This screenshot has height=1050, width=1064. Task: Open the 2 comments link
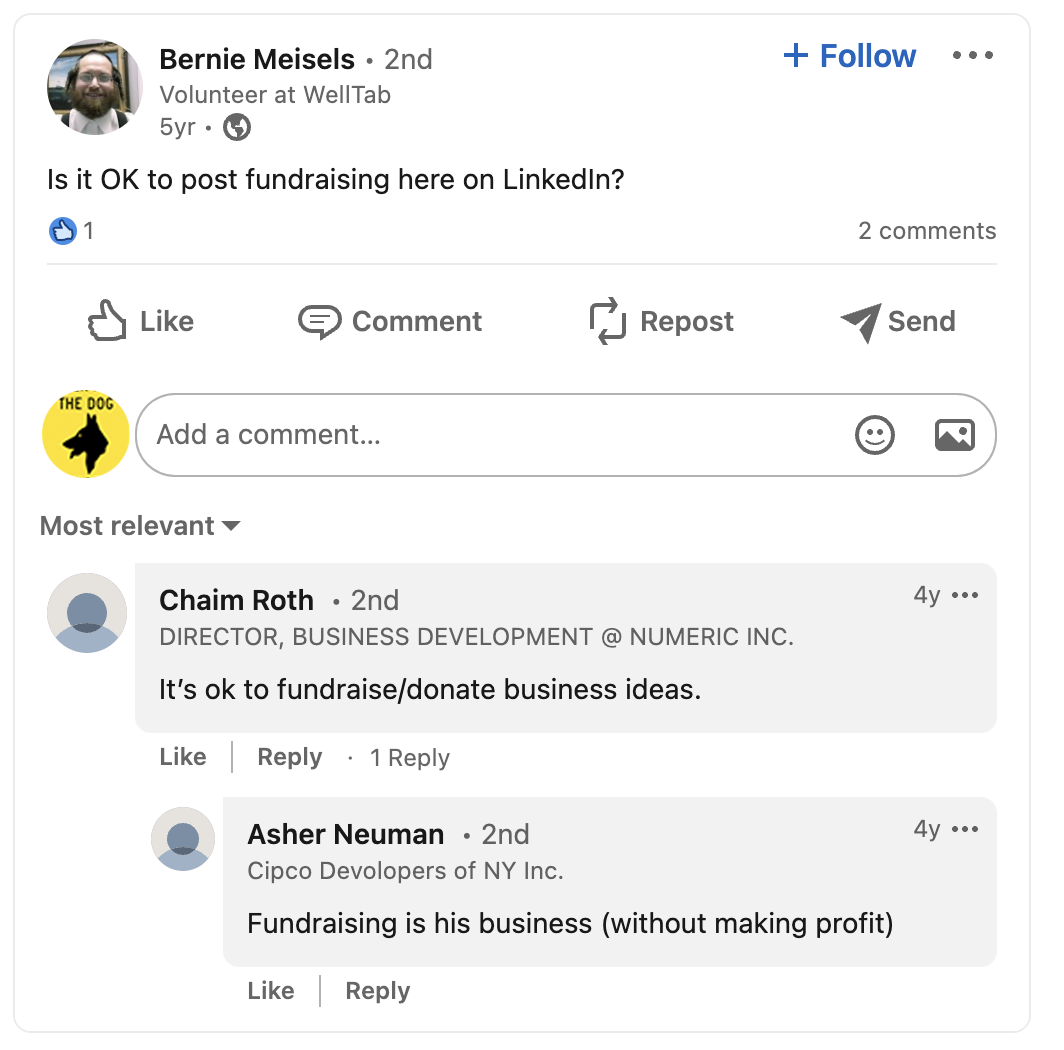pos(927,231)
